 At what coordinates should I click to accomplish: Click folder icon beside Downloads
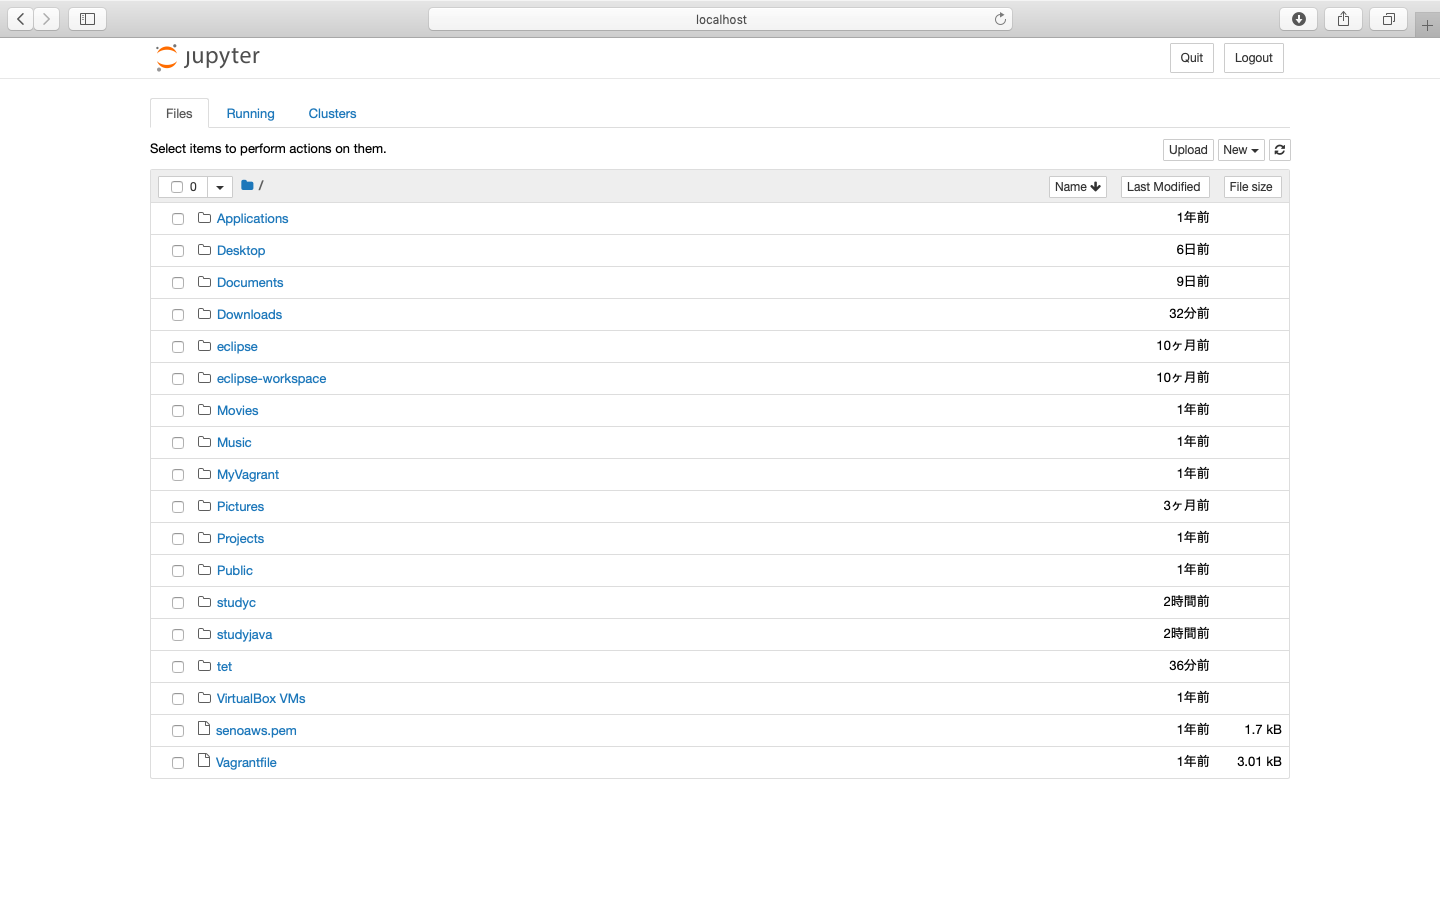pos(204,314)
